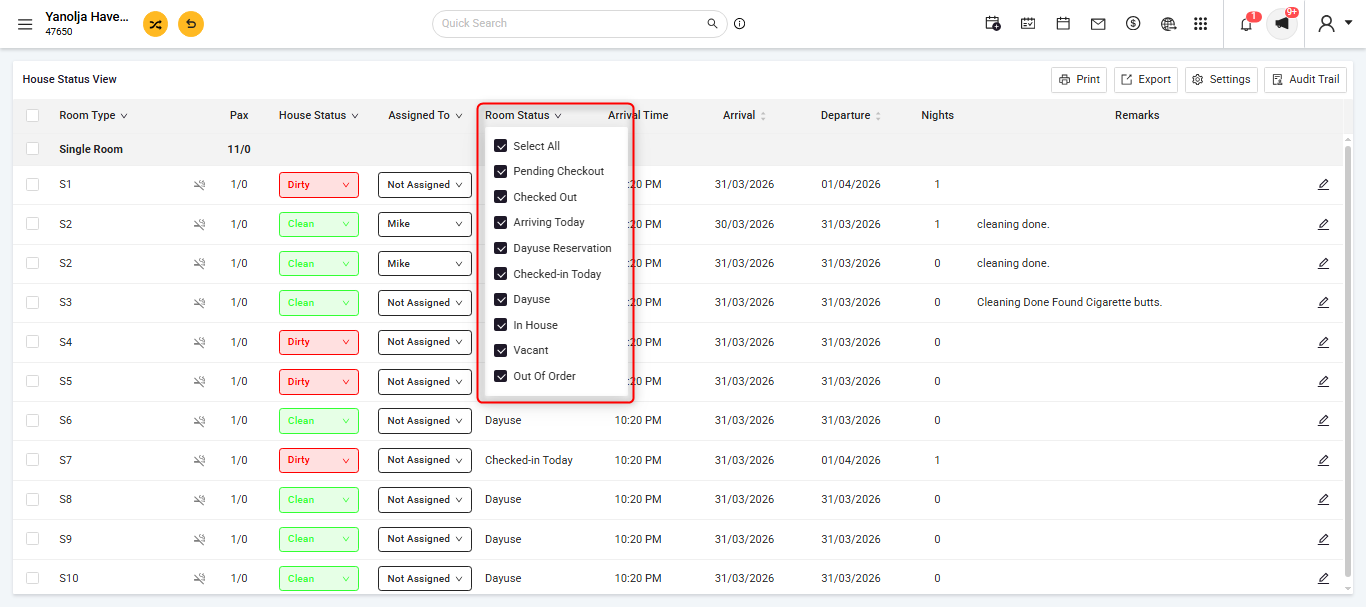Open the mail envelope icon
The width and height of the screenshot is (1366, 607).
point(1098,23)
